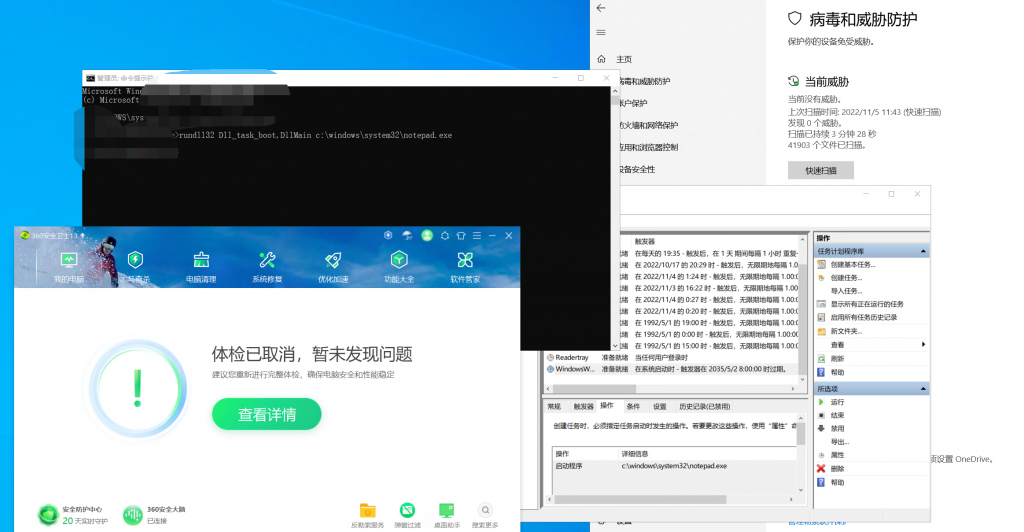Open 搜索更多 search more icon

pyautogui.click(x=485, y=514)
